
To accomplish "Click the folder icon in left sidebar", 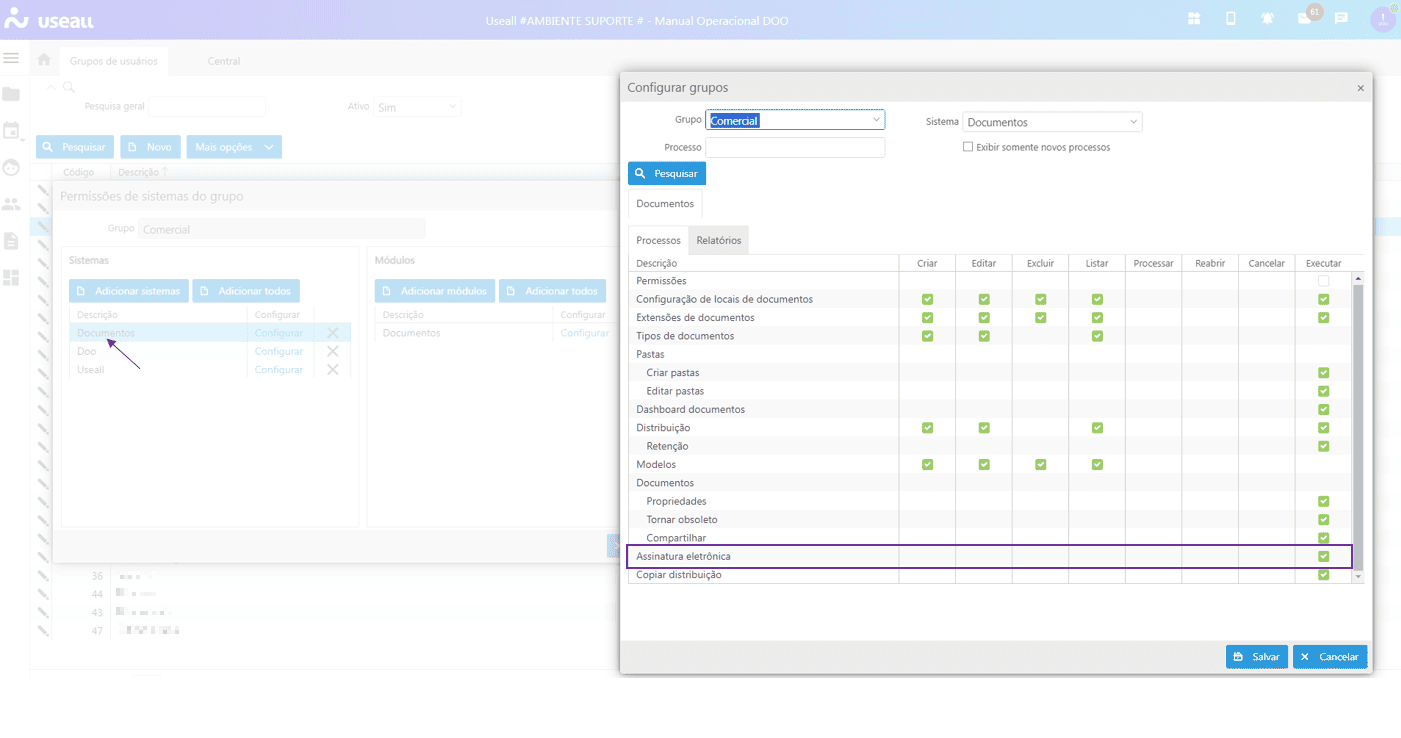I will click(x=11, y=94).
